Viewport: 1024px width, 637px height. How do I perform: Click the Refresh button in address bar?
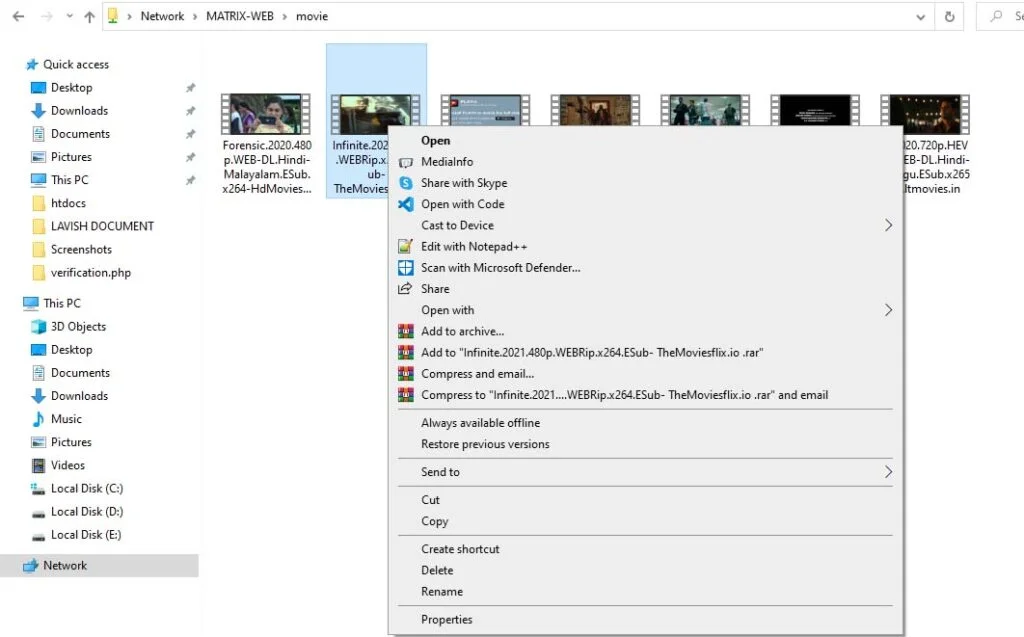click(950, 17)
